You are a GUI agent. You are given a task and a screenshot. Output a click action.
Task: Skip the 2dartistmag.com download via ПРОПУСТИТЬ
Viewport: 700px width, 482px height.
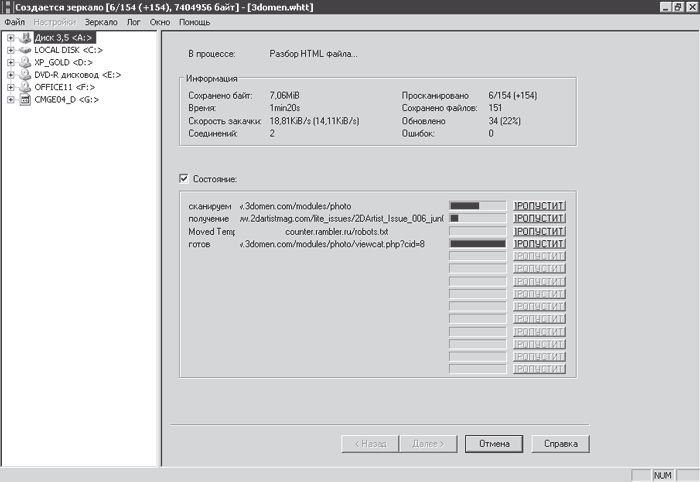539,218
